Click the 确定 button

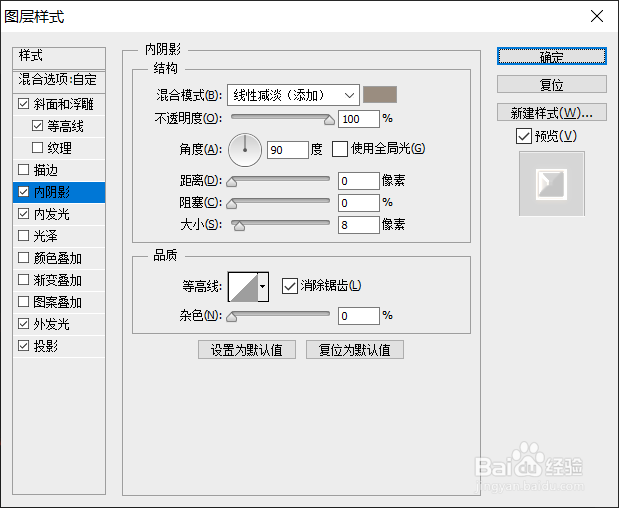[x=551, y=56]
